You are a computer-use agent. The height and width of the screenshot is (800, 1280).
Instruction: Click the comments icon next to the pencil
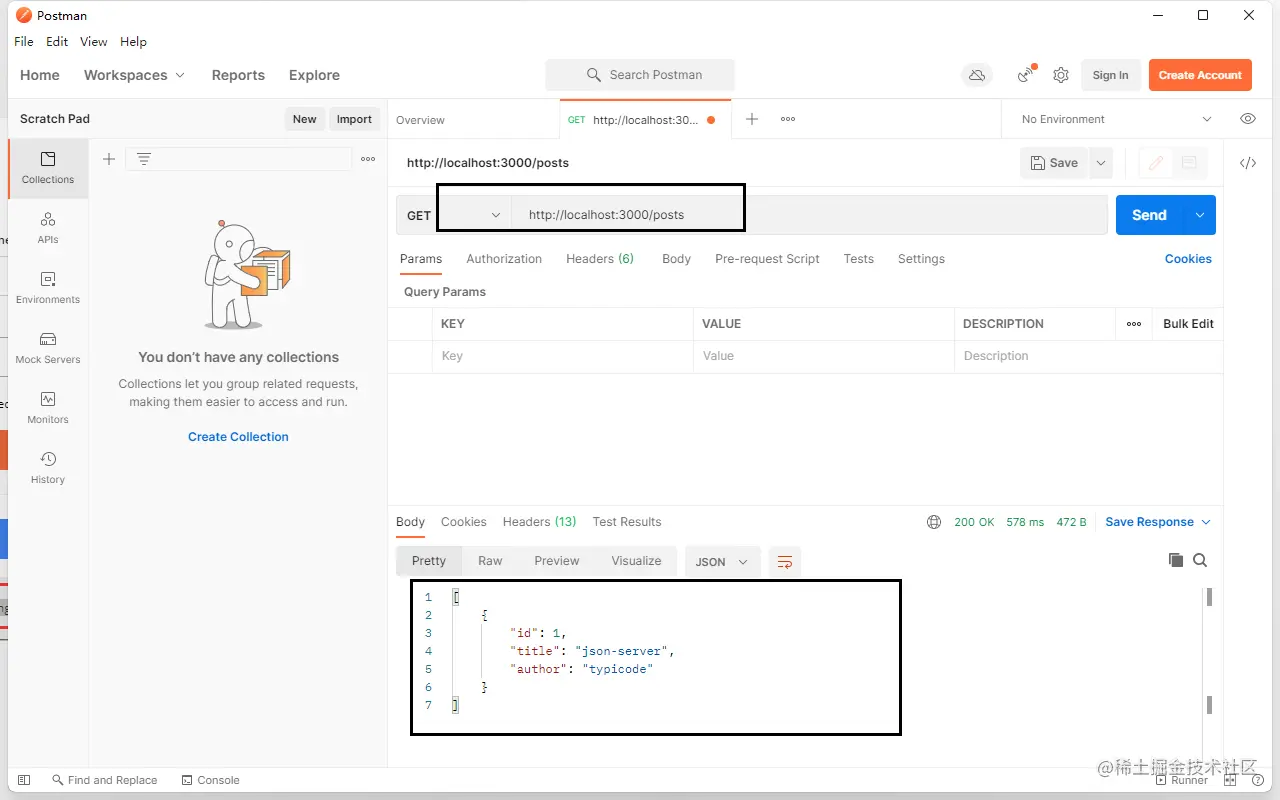click(1189, 163)
